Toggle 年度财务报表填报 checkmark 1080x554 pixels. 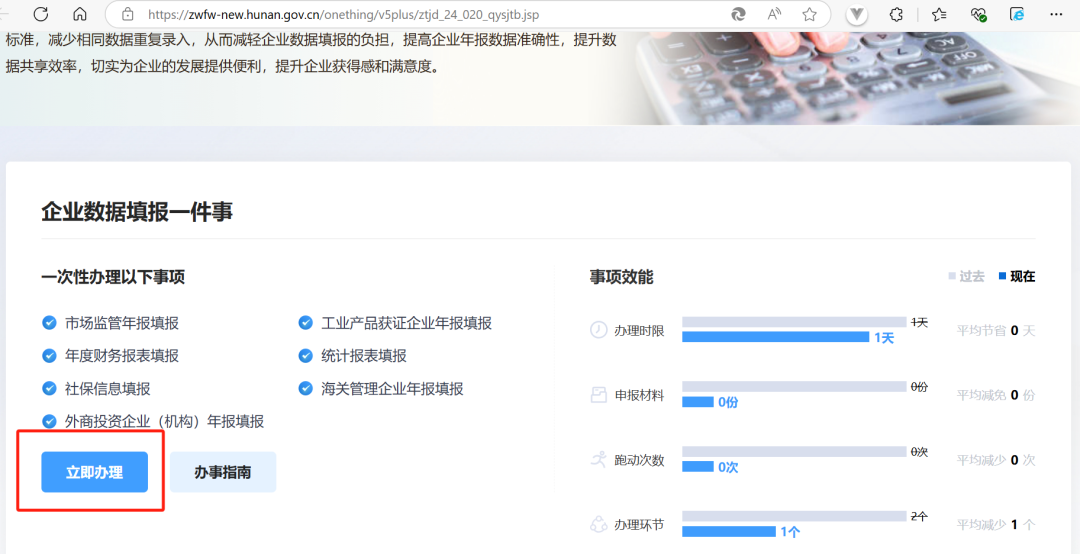pos(49,356)
